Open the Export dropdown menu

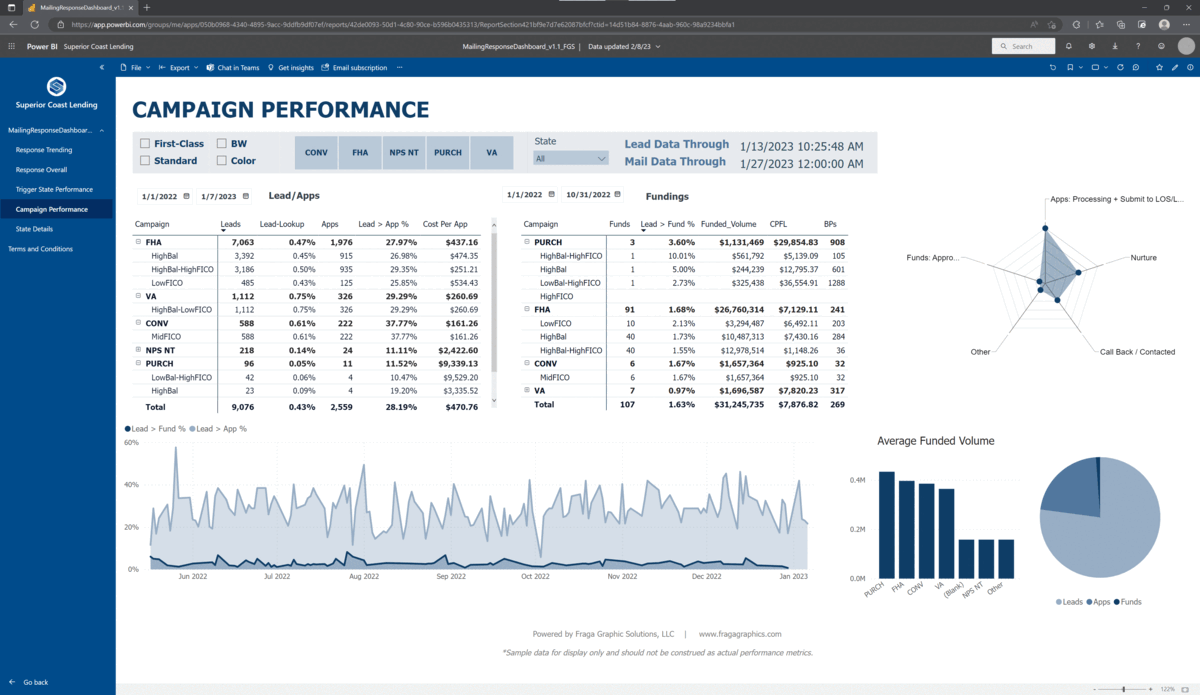[x=179, y=67]
